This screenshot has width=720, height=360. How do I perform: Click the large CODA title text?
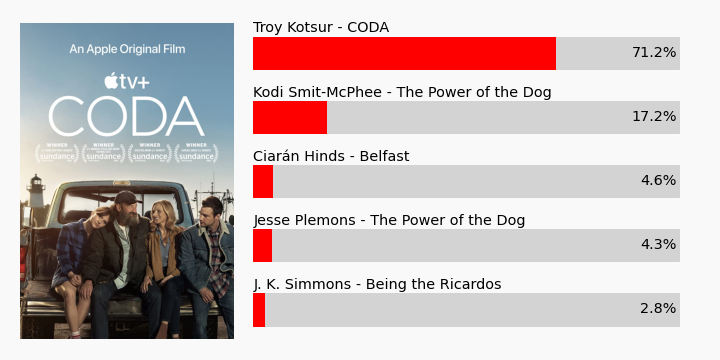[x=126, y=116]
